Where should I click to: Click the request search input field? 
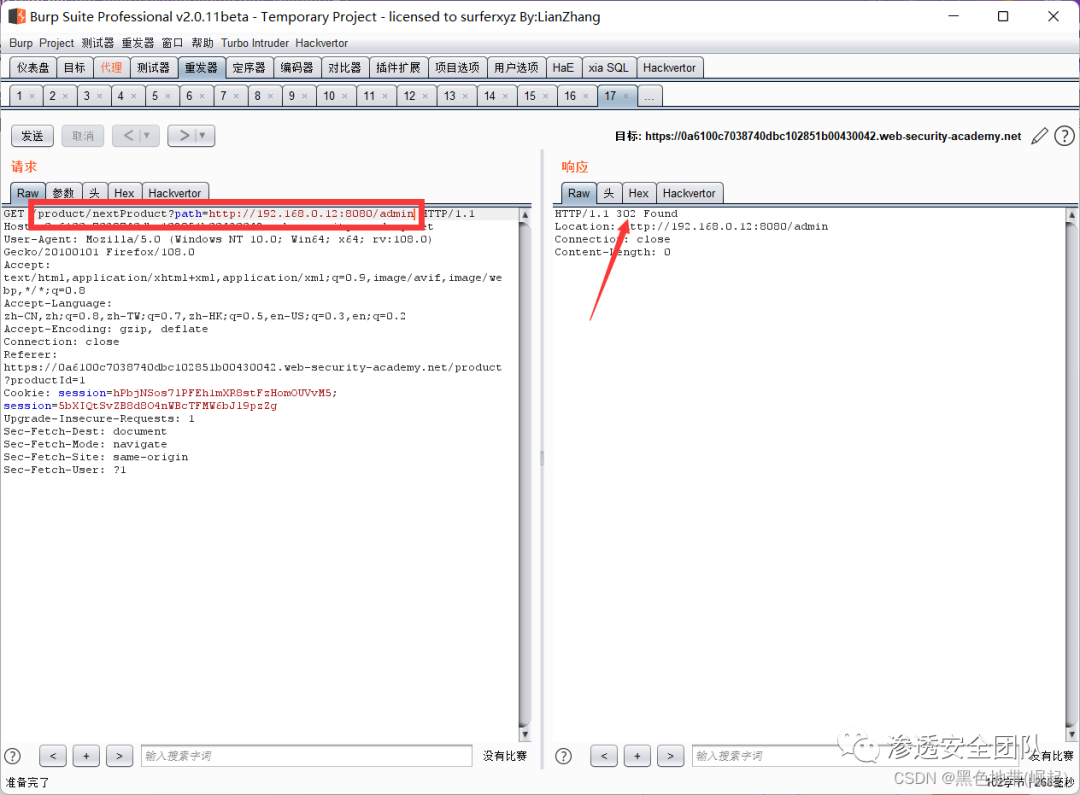[x=307, y=756]
